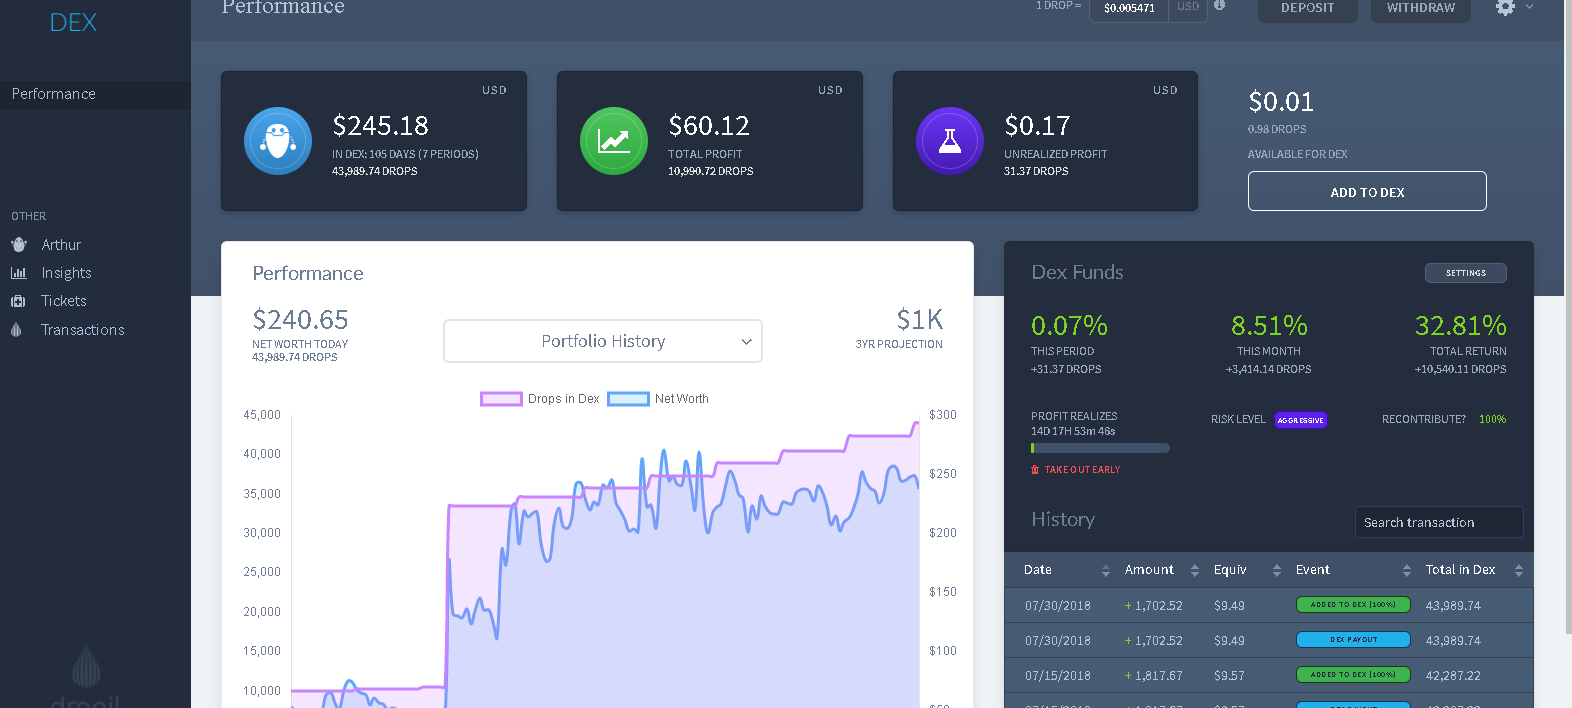The height and width of the screenshot is (708, 1572).
Task: Click blue robot icon on net worth card
Action: [x=278, y=141]
